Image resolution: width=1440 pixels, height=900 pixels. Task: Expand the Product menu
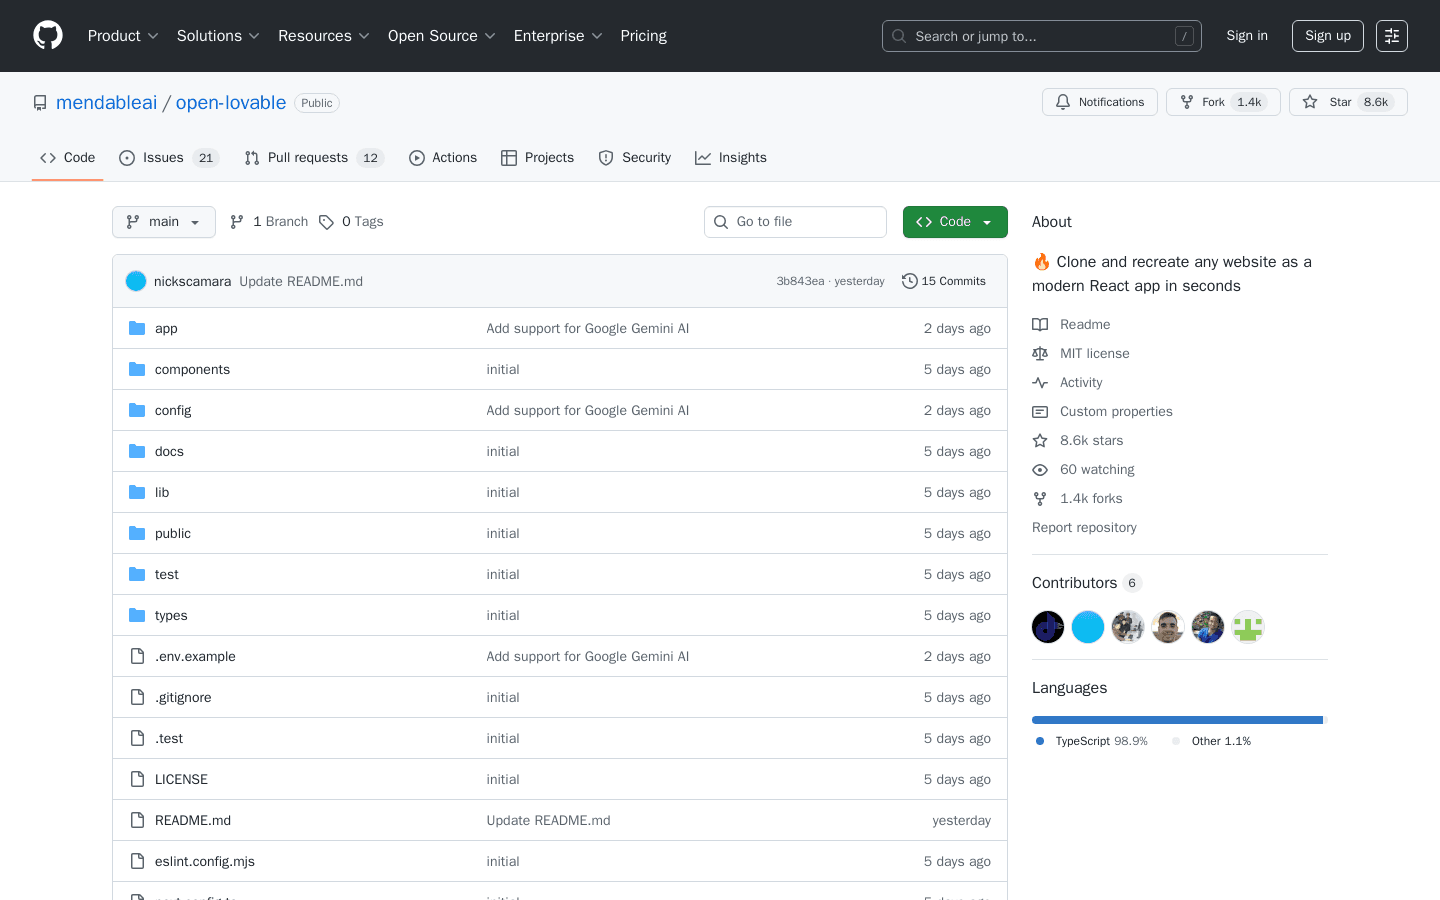(x=123, y=36)
